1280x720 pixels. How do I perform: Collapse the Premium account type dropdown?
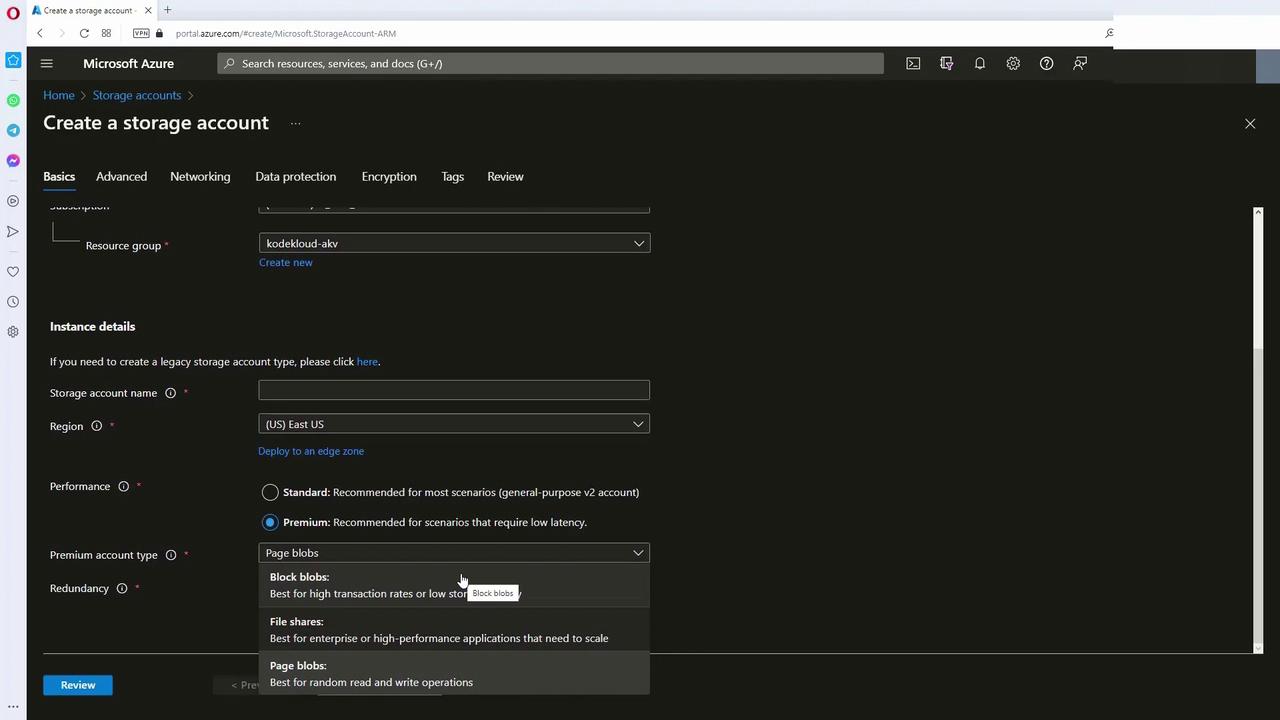click(x=454, y=553)
